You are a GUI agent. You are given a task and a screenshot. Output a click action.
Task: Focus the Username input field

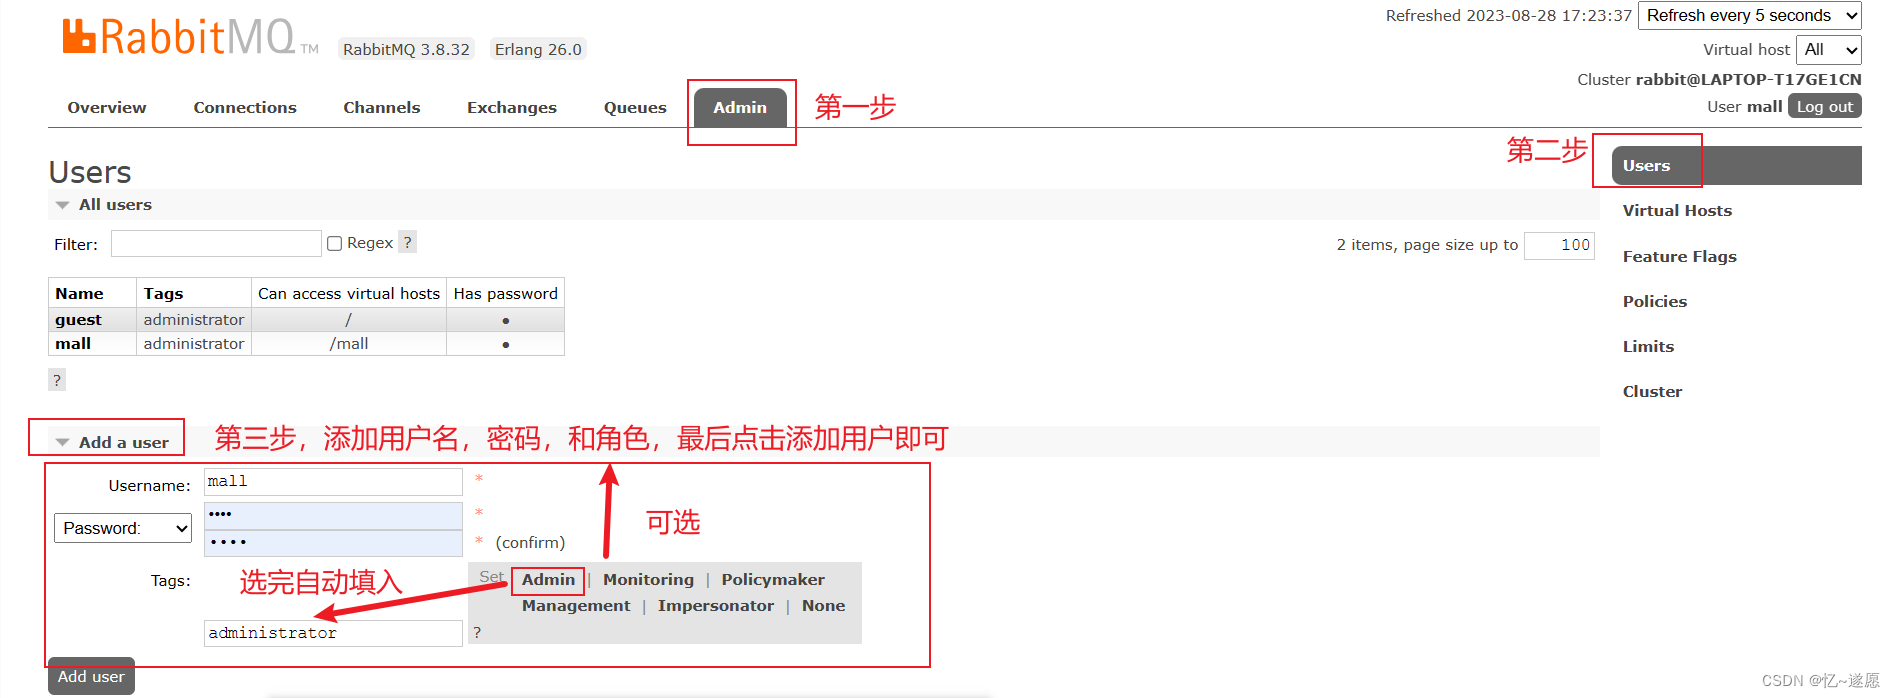coord(333,482)
